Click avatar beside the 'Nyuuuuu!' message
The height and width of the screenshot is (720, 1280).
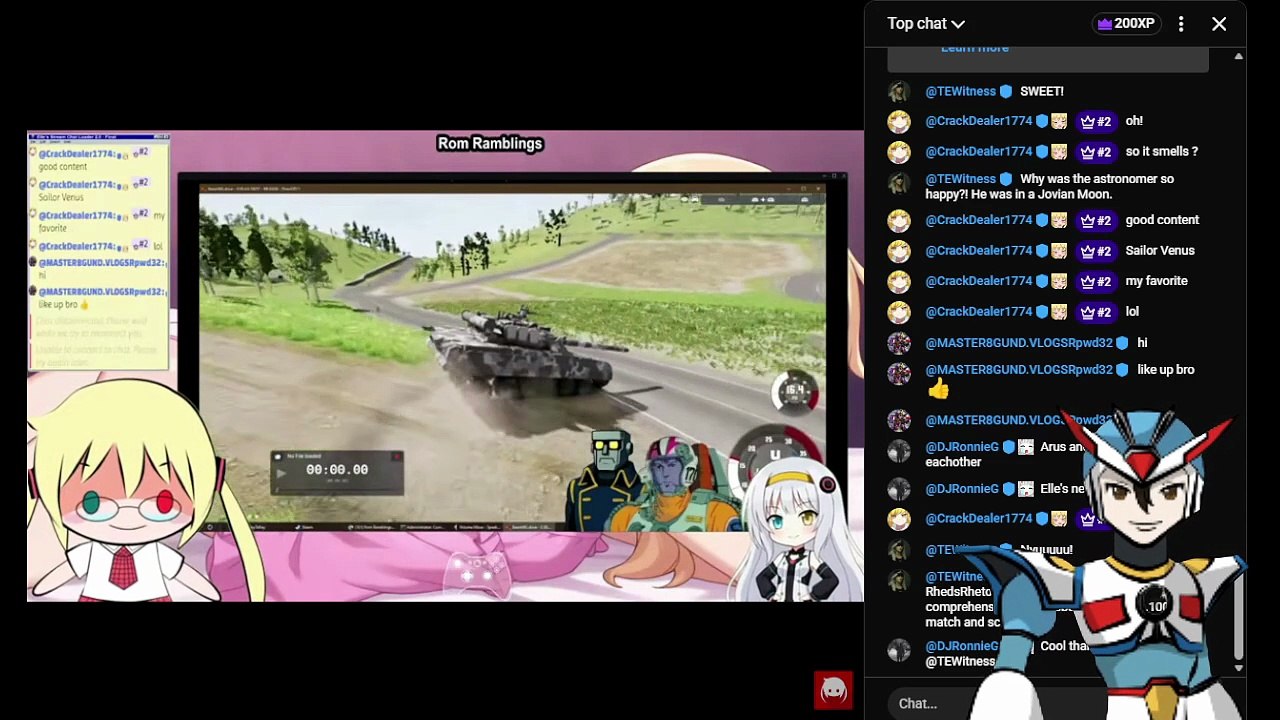[899, 551]
